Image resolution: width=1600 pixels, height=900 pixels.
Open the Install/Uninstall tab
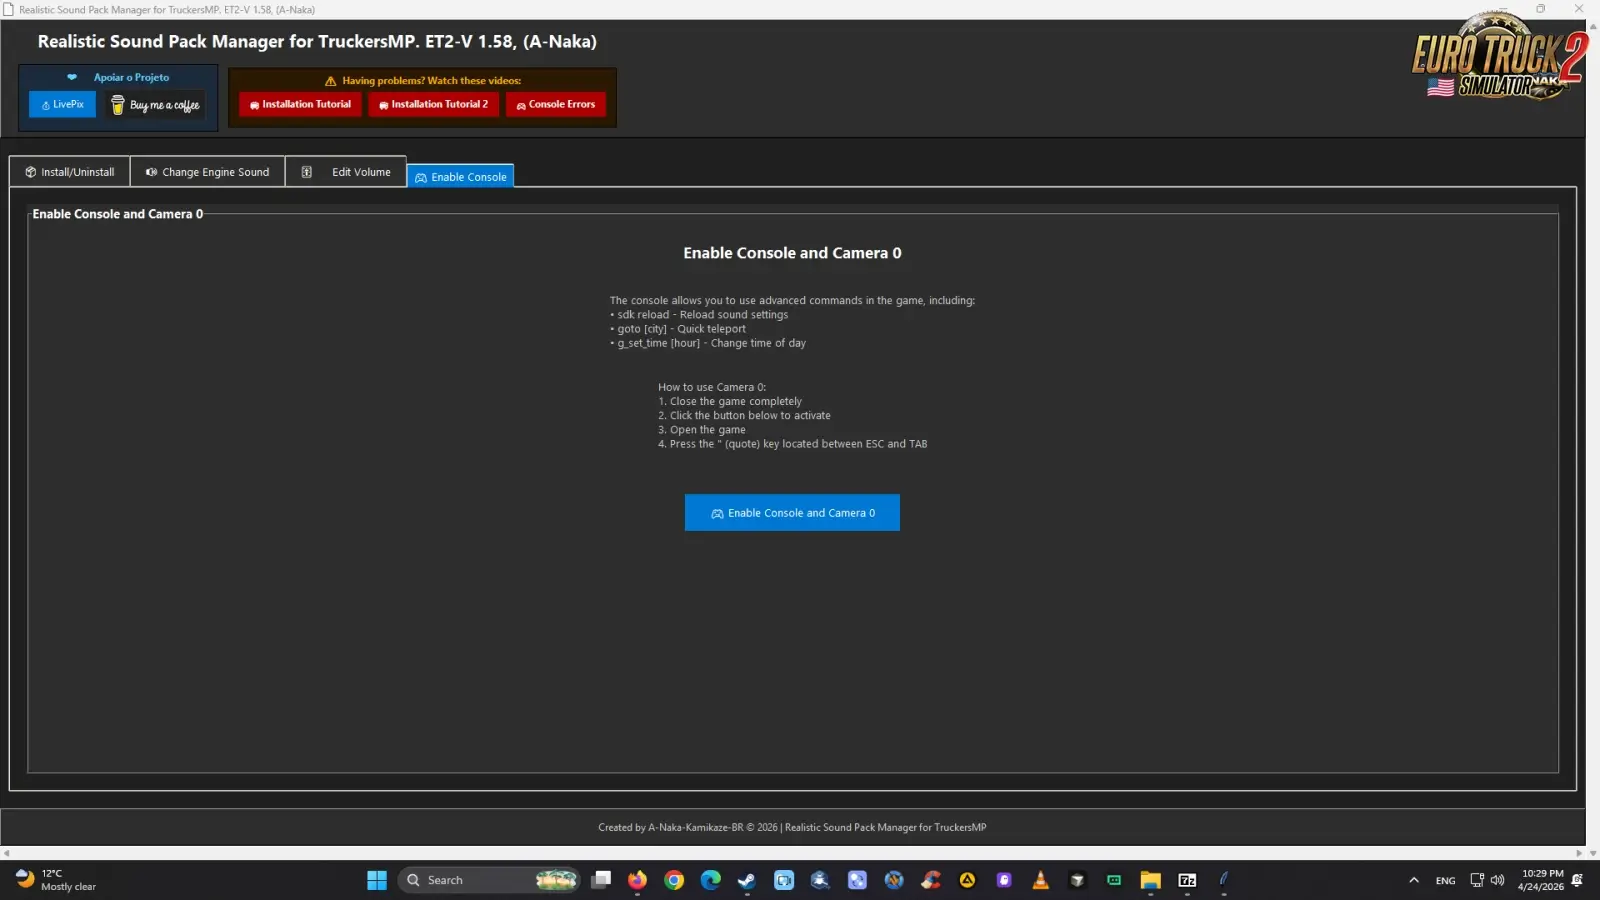(70, 172)
